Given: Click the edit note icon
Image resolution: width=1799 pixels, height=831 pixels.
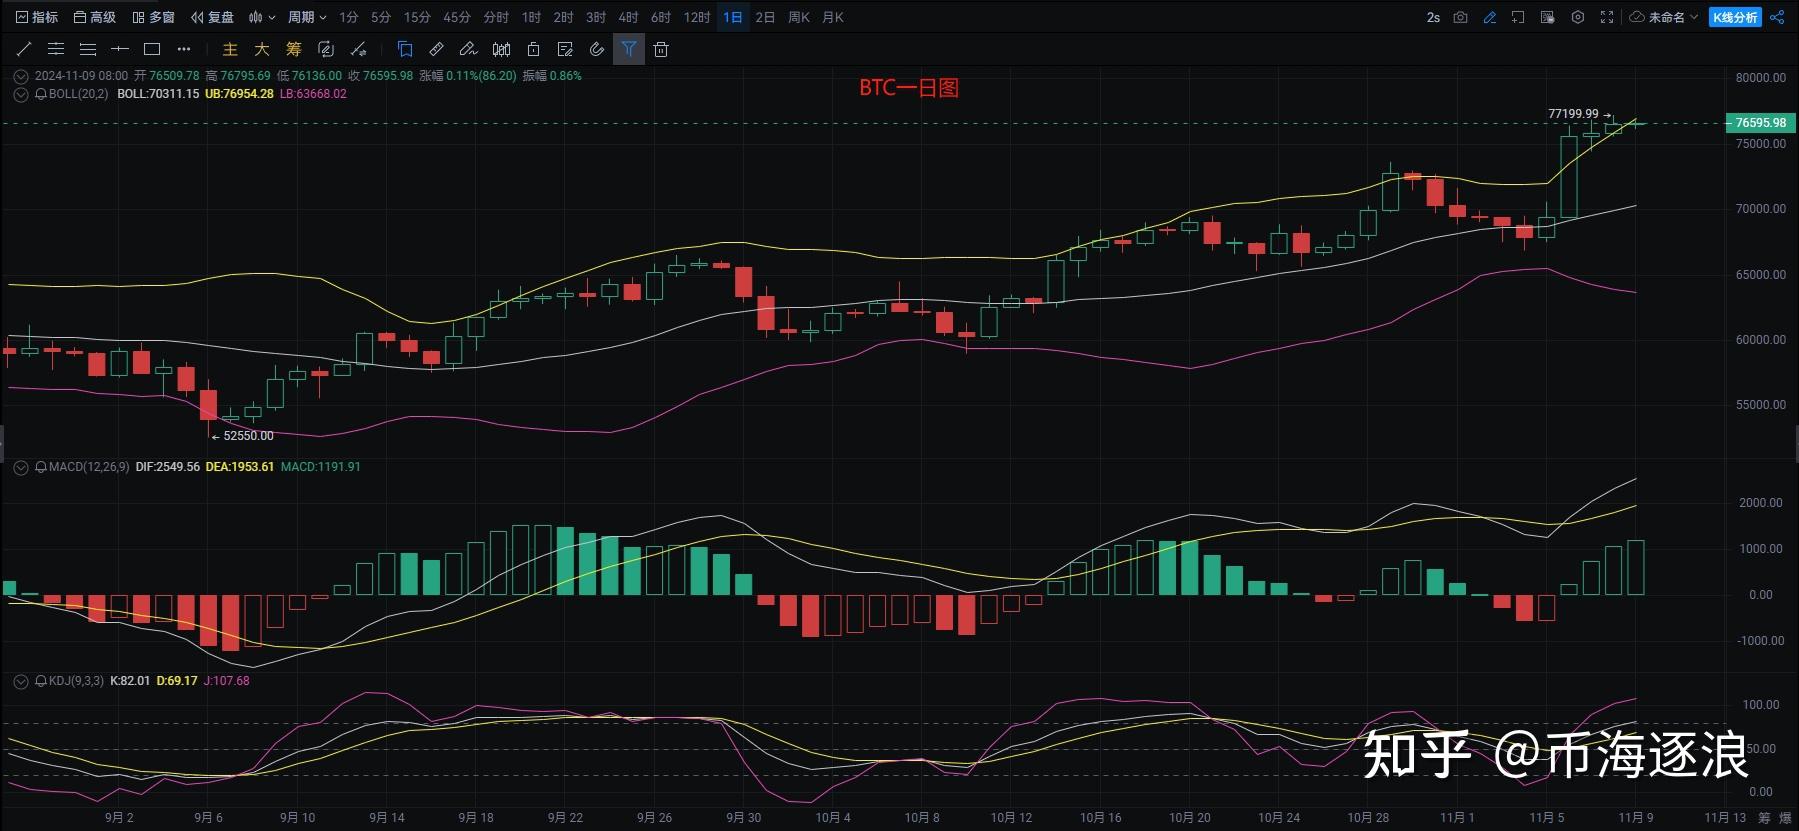Looking at the screenshot, I should coord(565,49).
